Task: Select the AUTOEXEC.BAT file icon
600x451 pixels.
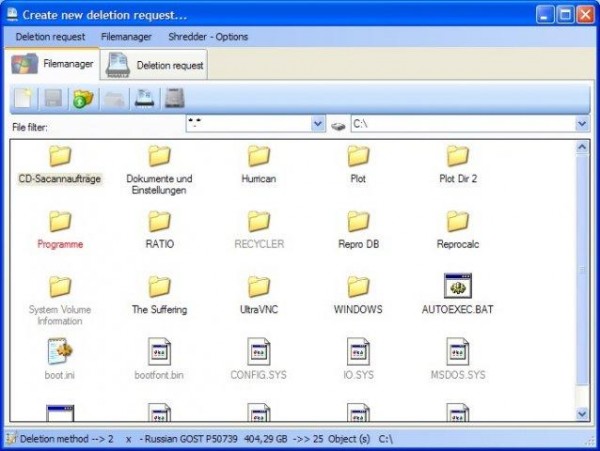Action: [458, 287]
